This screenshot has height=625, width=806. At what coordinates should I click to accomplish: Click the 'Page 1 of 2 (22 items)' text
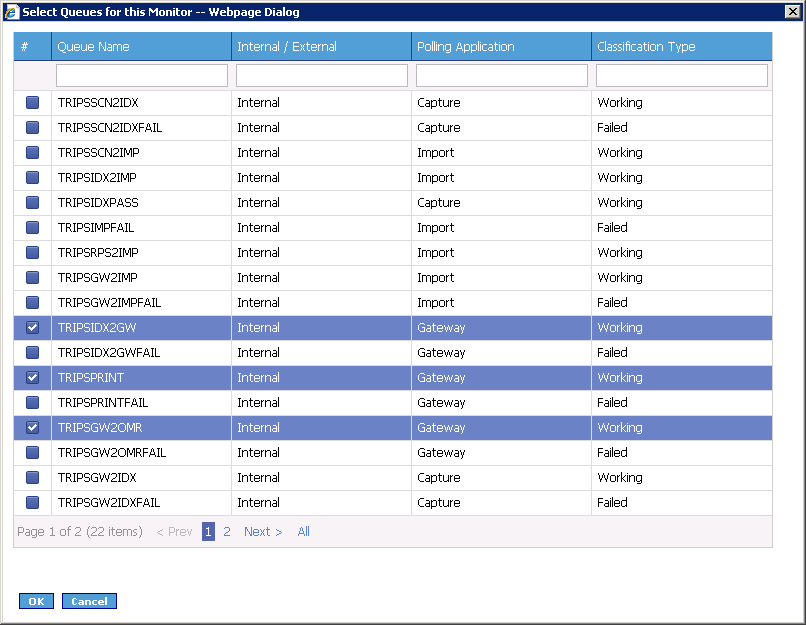coord(80,532)
